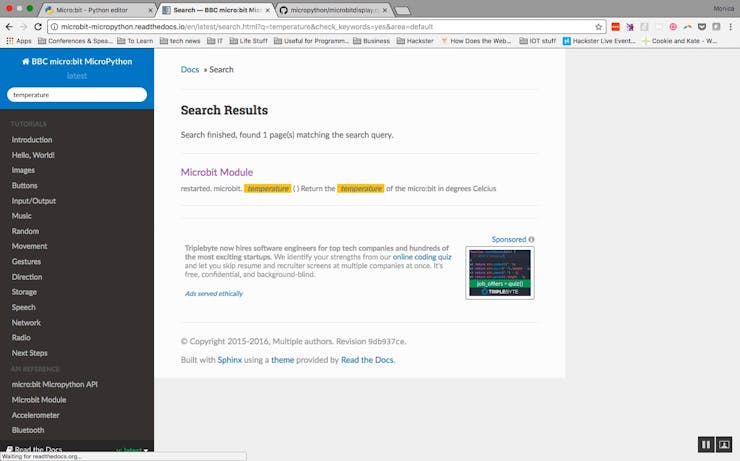Click the shield extension icon in toolbar
740x461 pixels.
pyautogui.click(x=702, y=27)
